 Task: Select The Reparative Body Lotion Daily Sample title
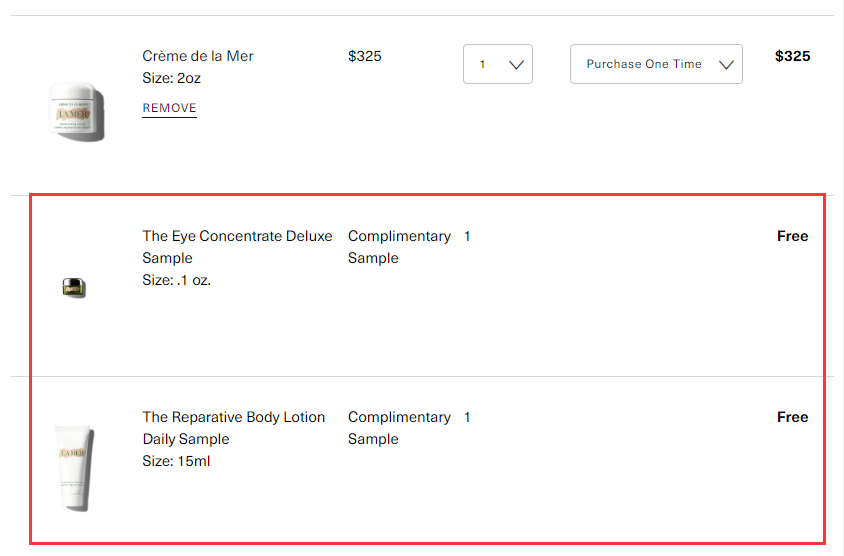[233, 428]
